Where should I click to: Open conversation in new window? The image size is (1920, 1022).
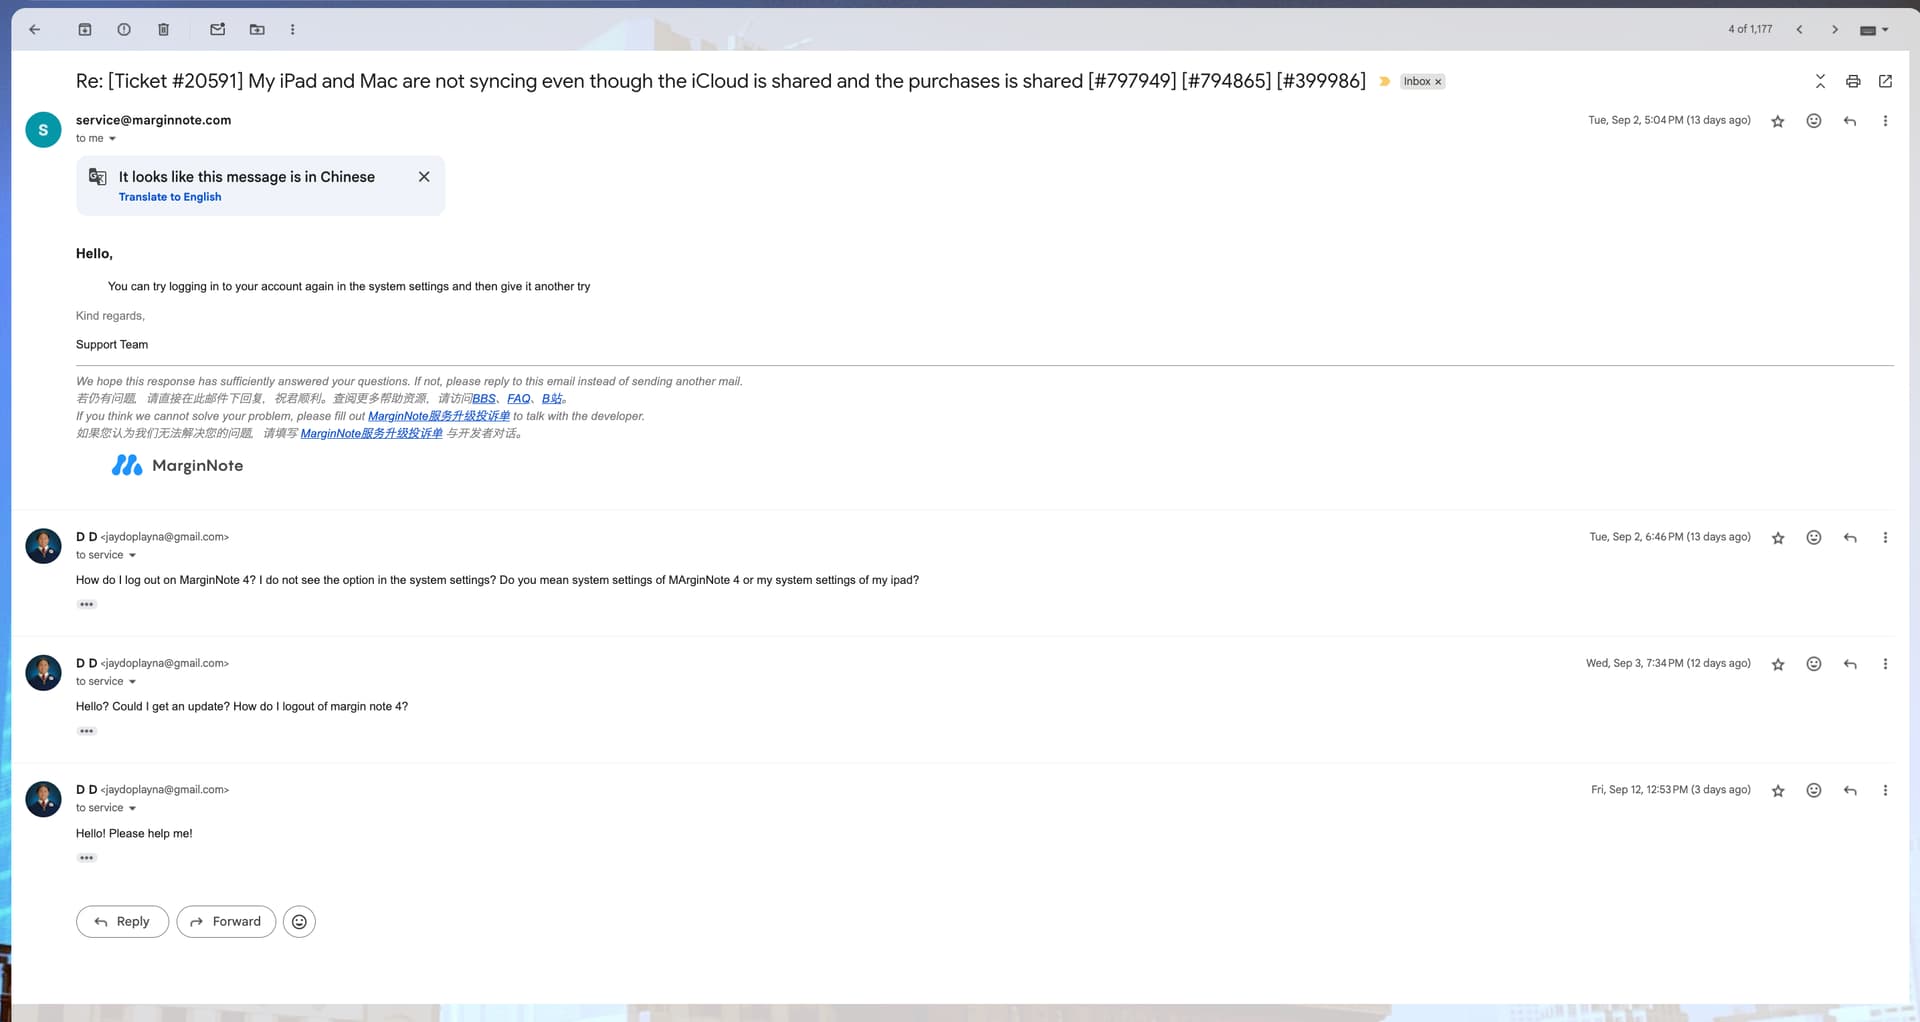pyautogui.click(x=1885, y=81)
